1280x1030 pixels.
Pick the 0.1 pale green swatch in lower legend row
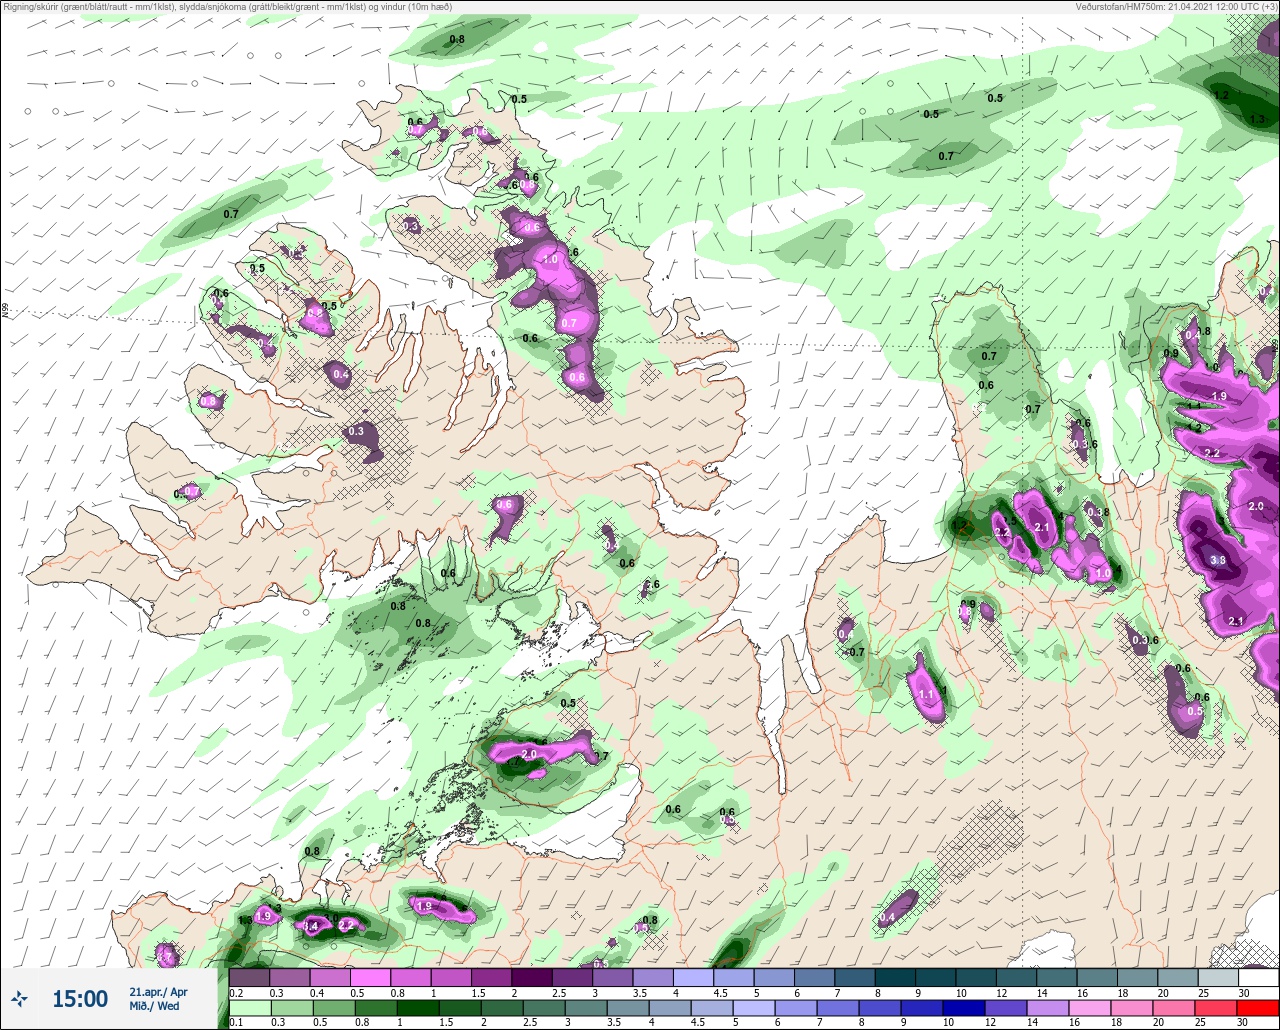click(250, 1008)
